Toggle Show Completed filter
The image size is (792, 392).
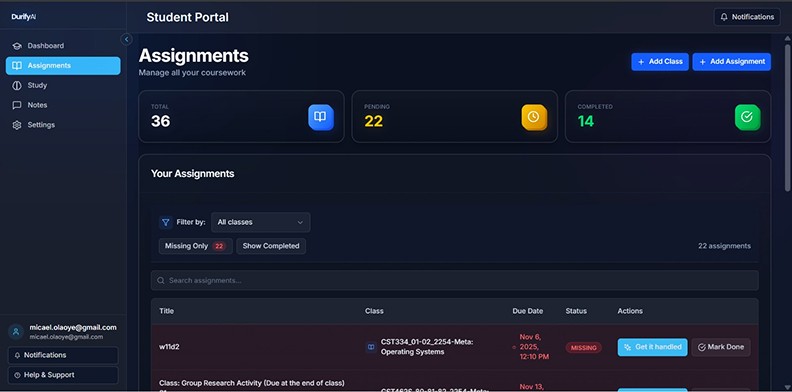[x=271, y=246]
